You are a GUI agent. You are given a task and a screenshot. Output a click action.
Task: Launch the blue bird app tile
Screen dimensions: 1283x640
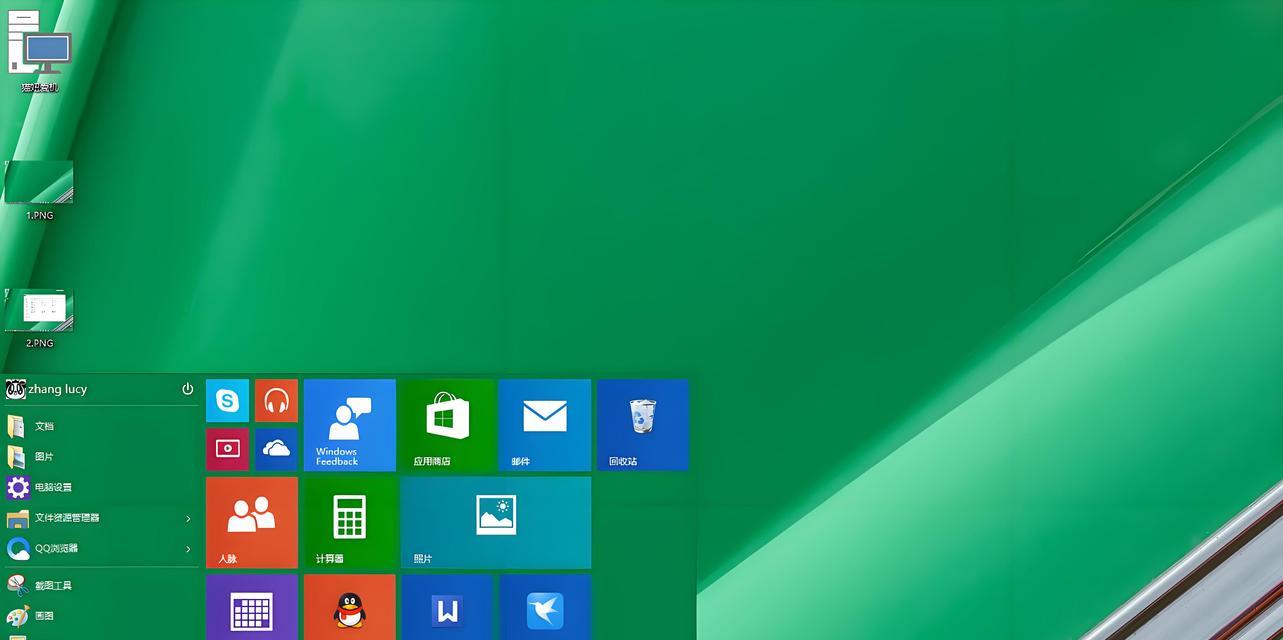click(x=545, y=607)
